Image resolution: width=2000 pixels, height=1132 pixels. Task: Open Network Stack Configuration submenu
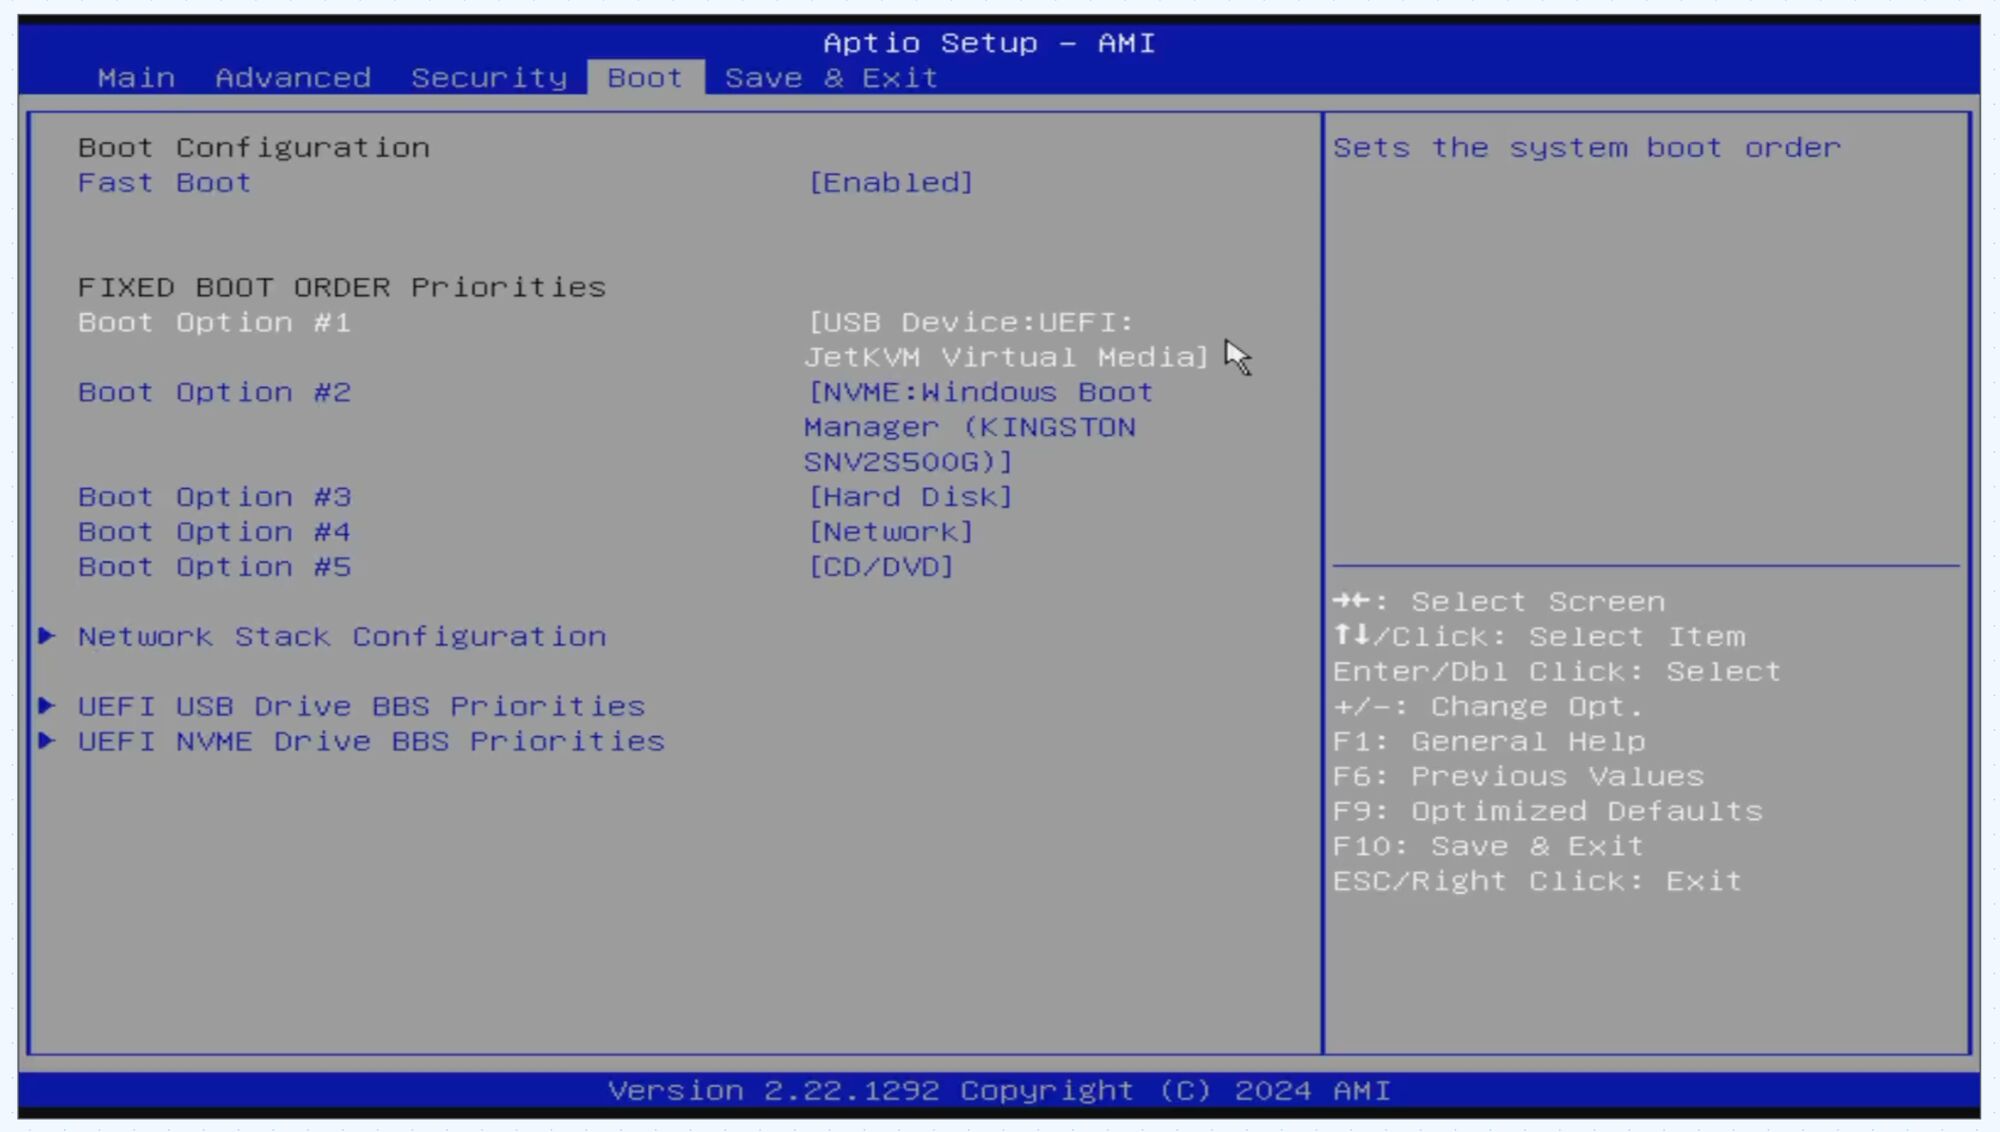(342, 637)
